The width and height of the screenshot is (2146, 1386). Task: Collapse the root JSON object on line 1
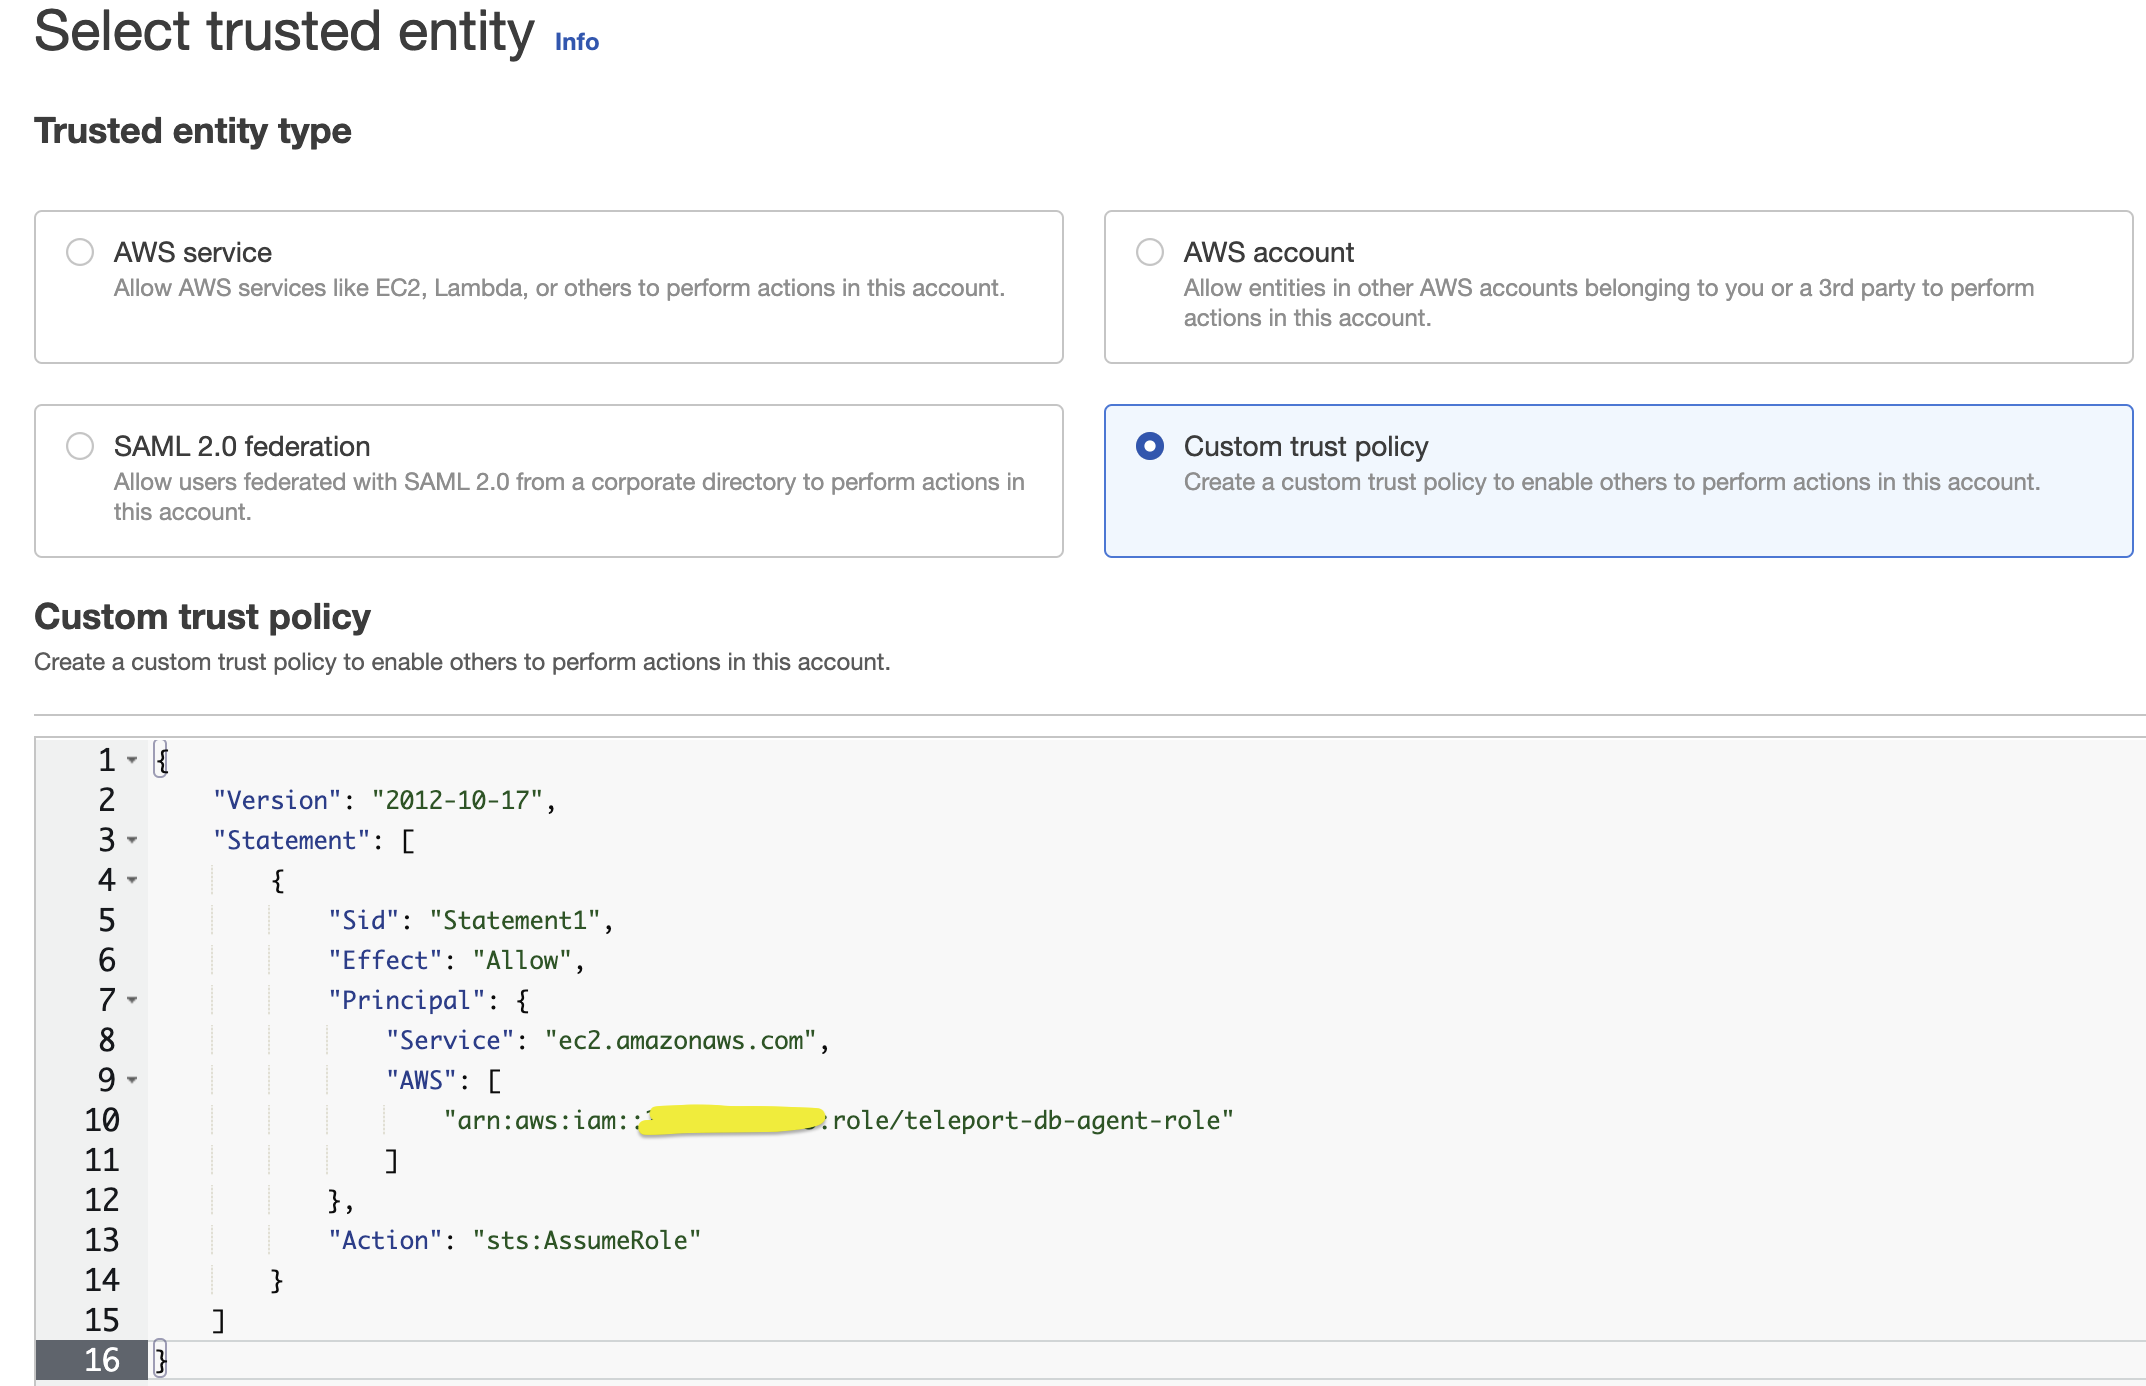click(x=131, y=762)
